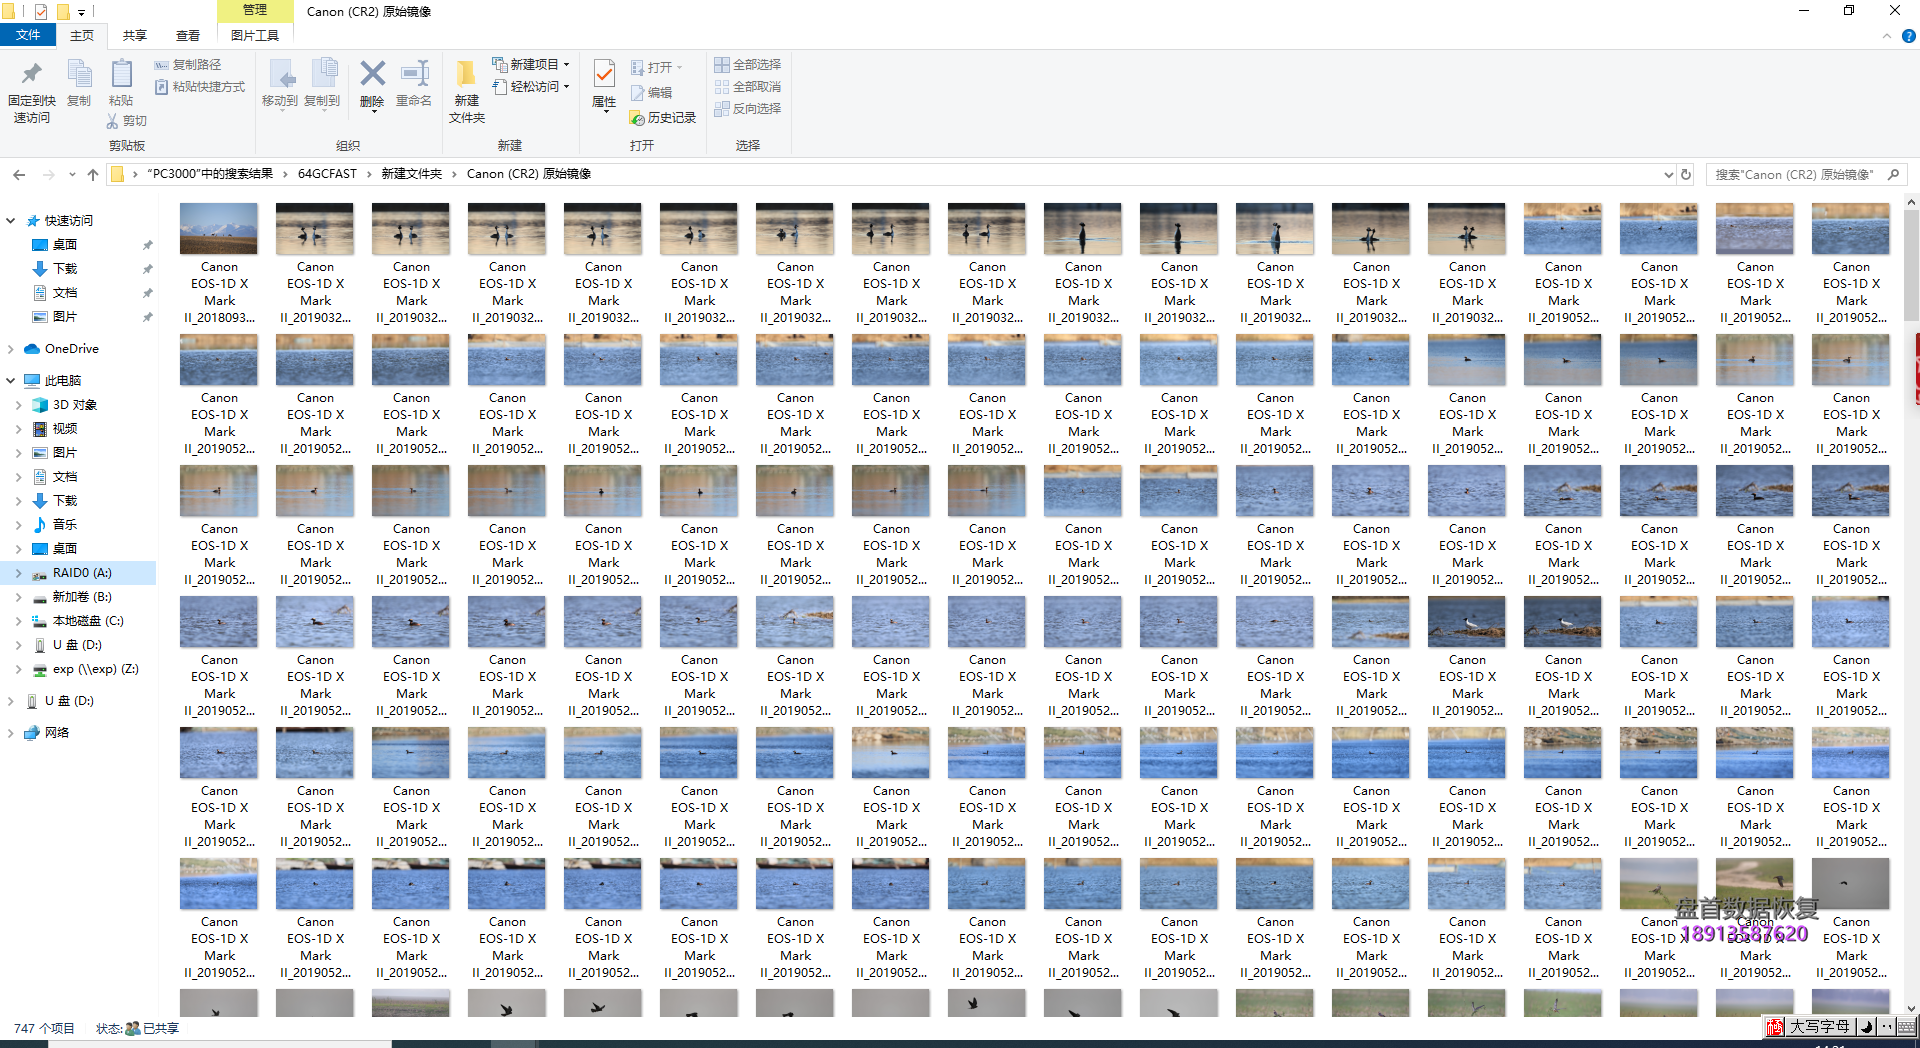Select Desktop (桌面) under Quick access
The width and height of the screenshot is (1920, 1048).
[x=65, y=245]
